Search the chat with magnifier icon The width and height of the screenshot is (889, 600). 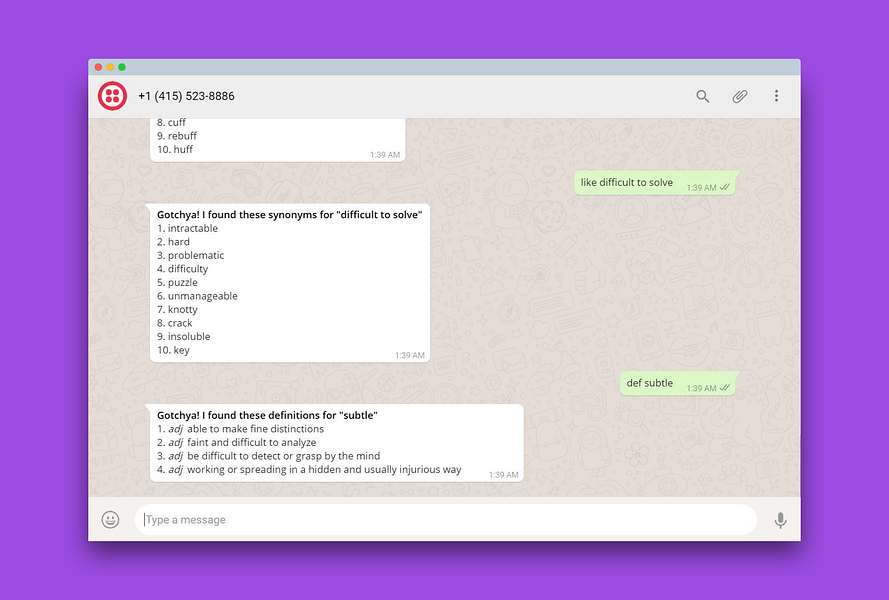702,96
